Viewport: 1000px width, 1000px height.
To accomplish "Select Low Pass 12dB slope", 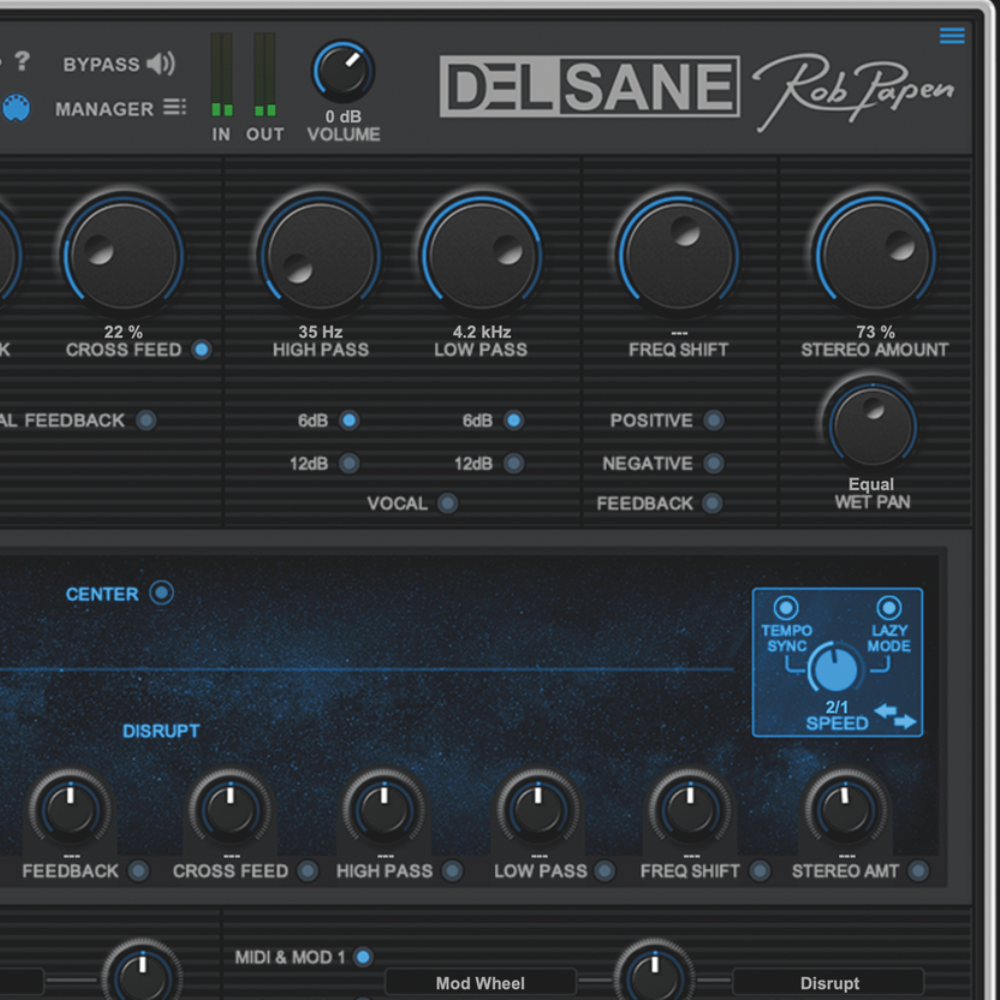I will click(x=513, y=463).
